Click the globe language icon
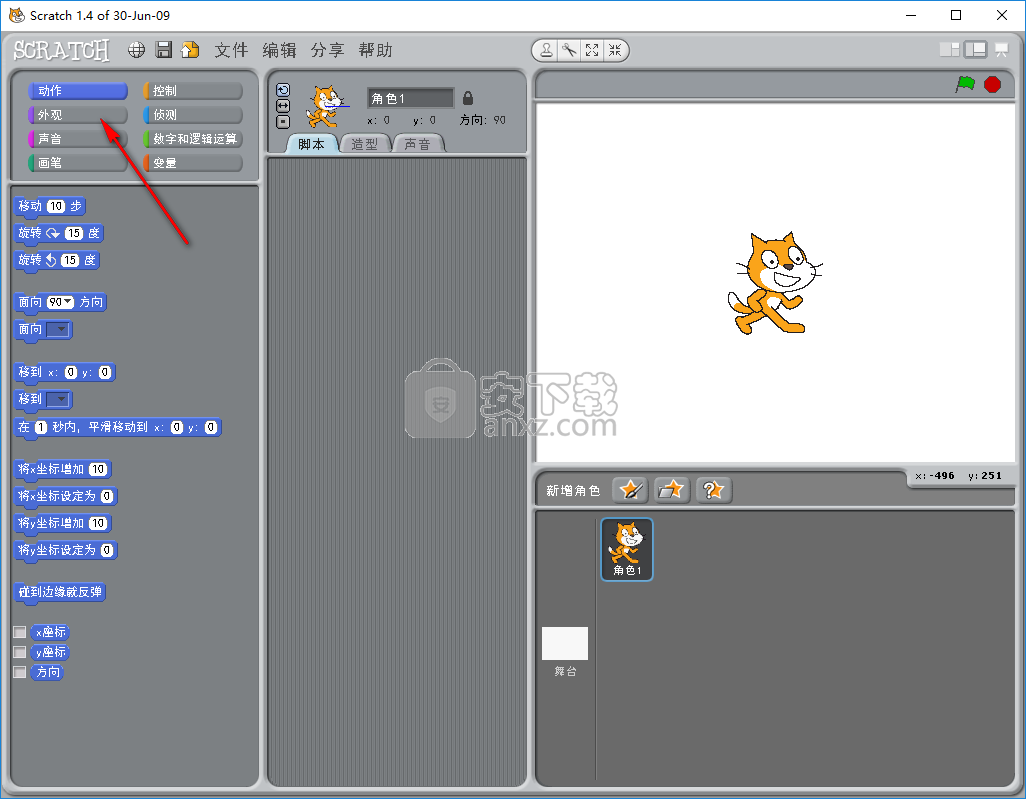Viewport: 1026px width, 799px height. point(136,50)
